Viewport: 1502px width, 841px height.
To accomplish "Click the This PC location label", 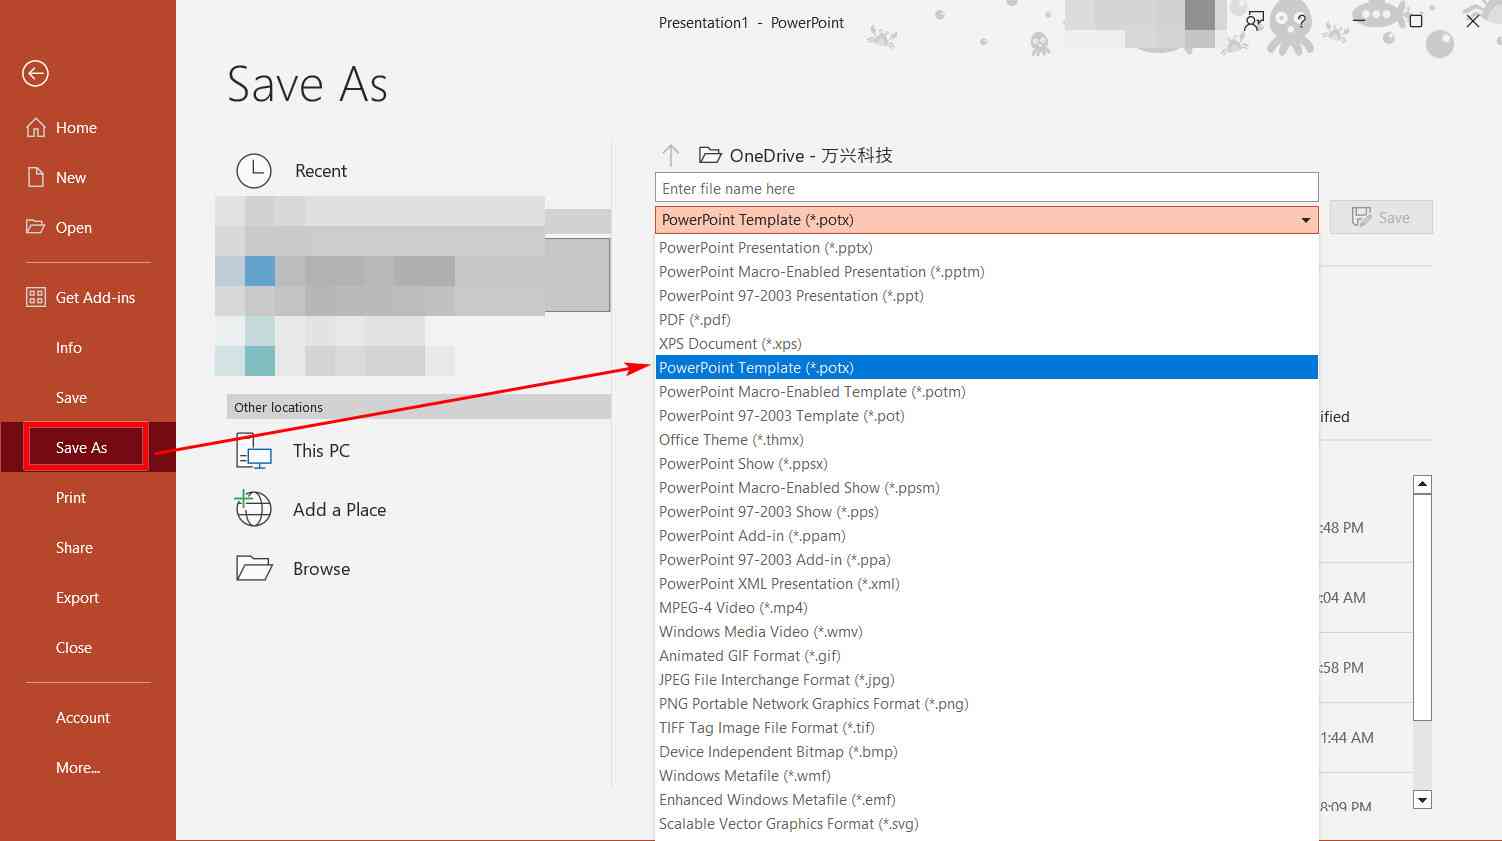I will tap(321, 451).
